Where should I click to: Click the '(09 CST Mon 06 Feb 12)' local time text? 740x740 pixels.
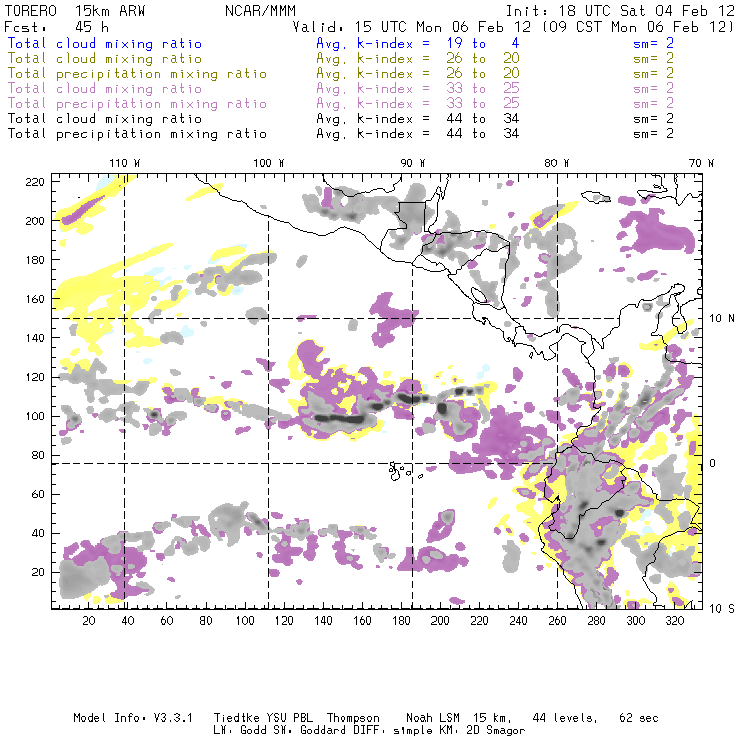[x=638, y=27]
